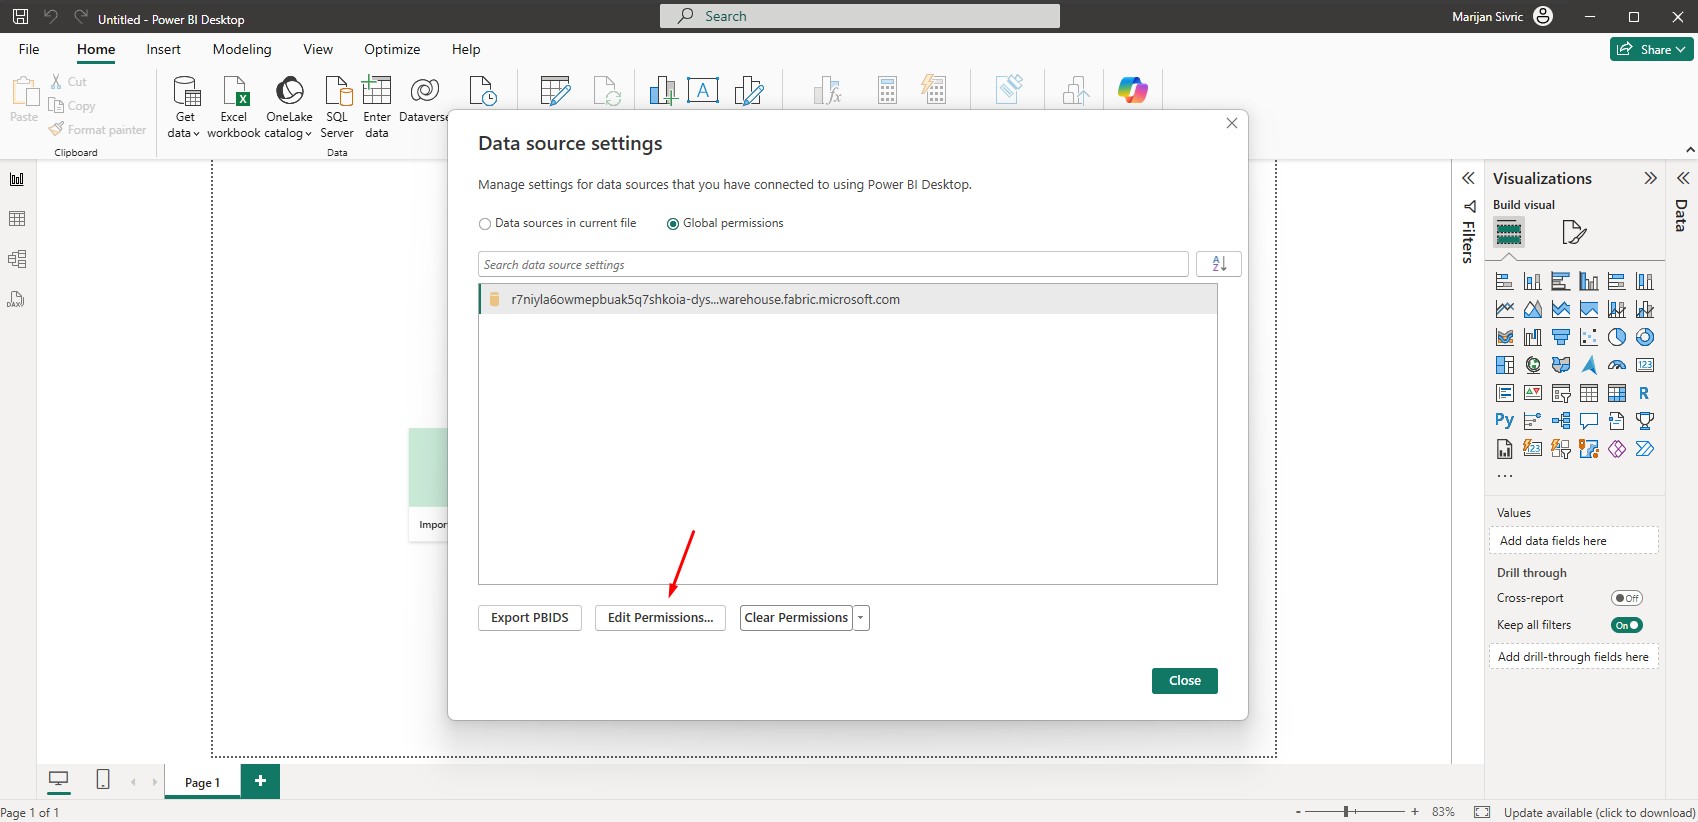
Task: Open the File menu
Action: pos(29,49)
